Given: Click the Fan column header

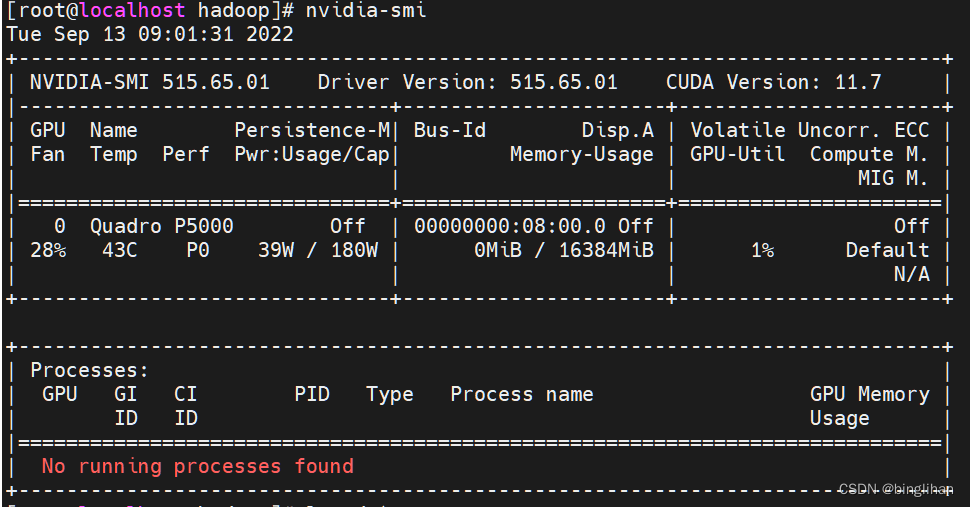Looking at the screenshot, I should (48, 155).
